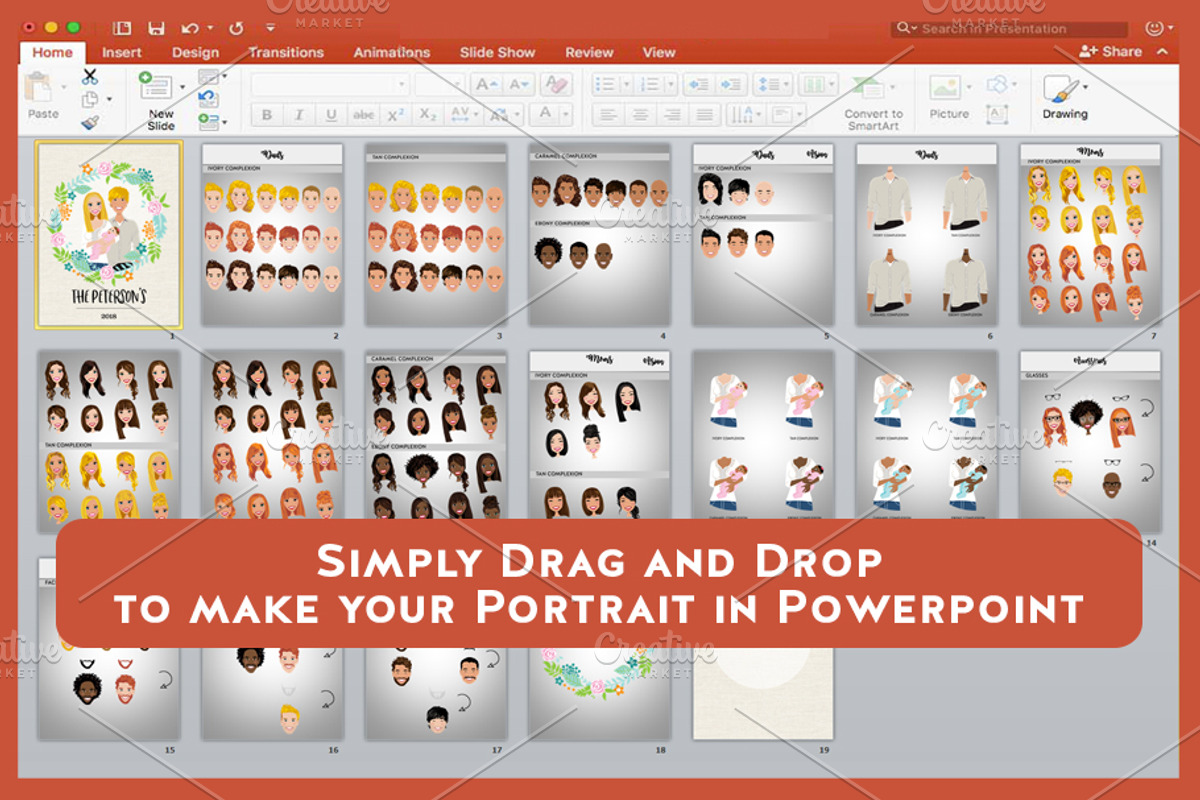The height and width of the screenshot is (800, 1200).
Task: Click the Reset slide icon
Action: pyautogui.click(x=208, y=99)
